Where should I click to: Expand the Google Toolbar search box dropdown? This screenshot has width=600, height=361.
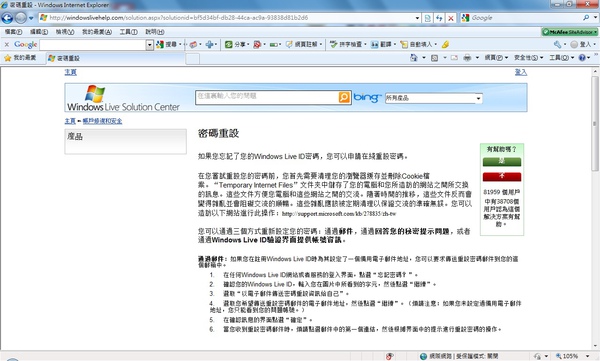[150, 45]
